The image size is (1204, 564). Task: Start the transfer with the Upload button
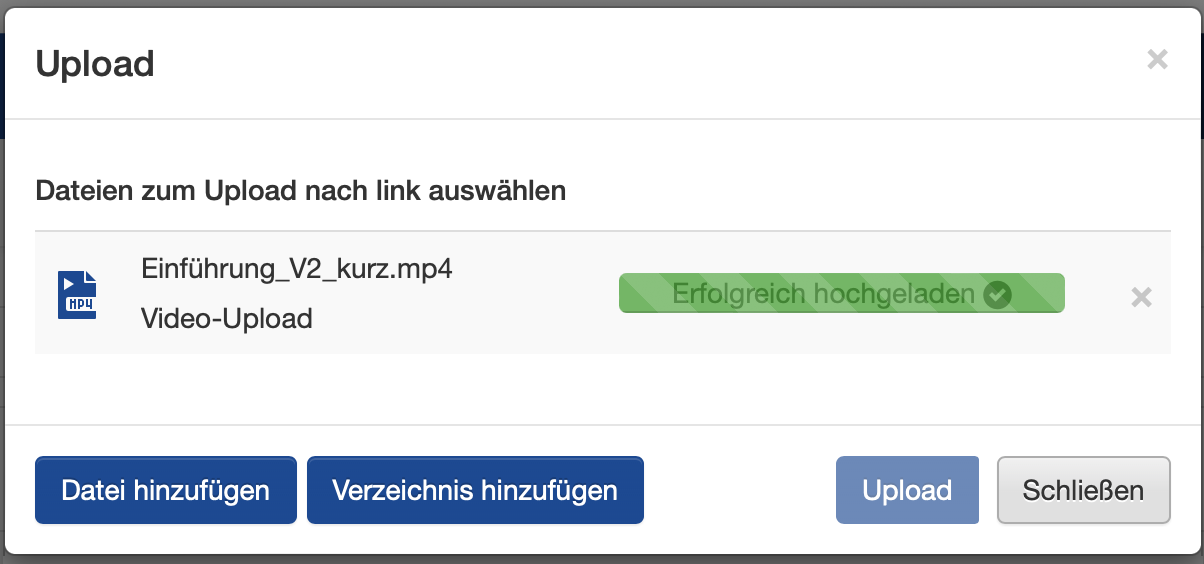coord(907,490)
